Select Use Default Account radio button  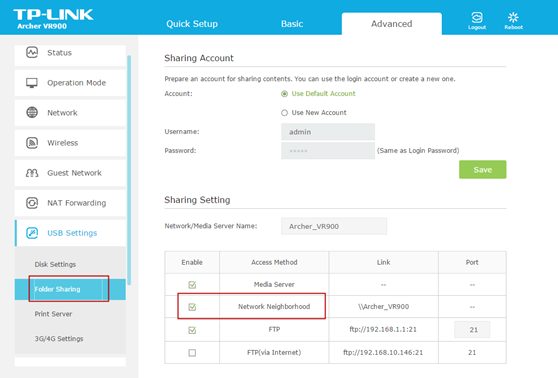point(284,94)
